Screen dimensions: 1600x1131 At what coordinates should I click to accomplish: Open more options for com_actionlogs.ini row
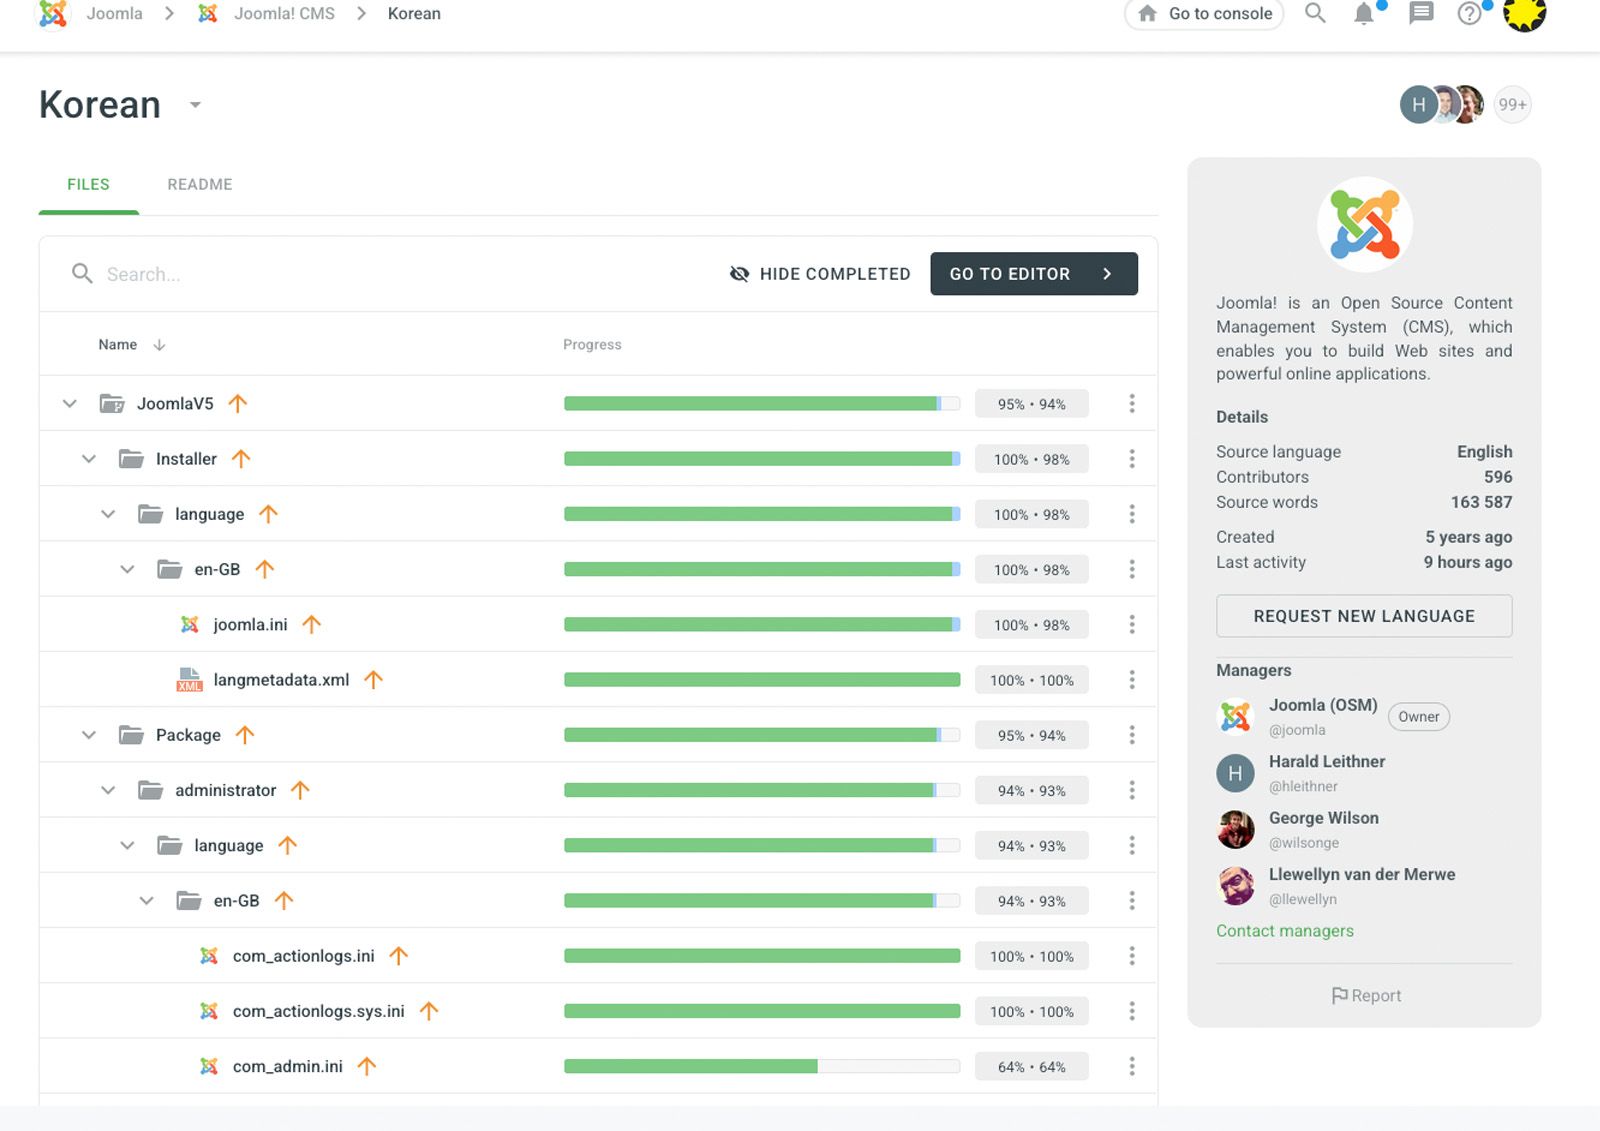click(1131, 956)
